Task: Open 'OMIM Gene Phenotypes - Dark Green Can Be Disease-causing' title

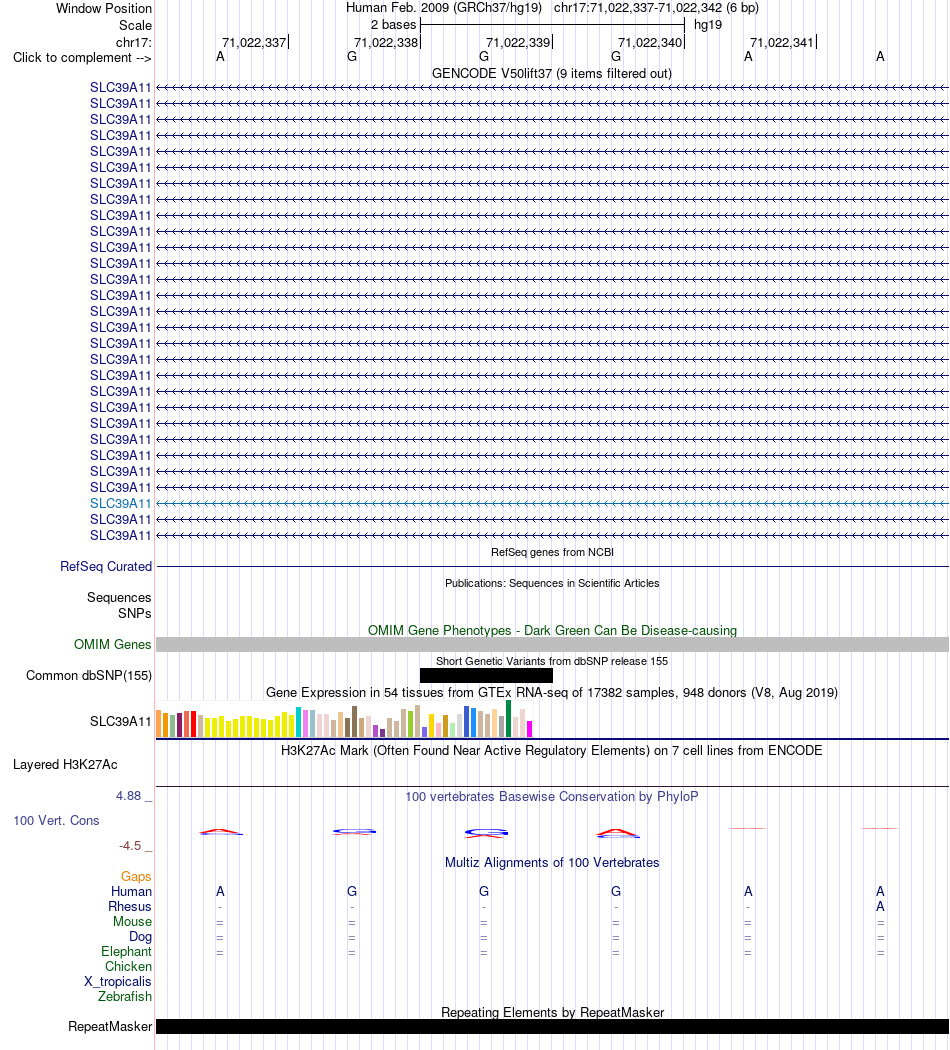Action: pos(552,630)
